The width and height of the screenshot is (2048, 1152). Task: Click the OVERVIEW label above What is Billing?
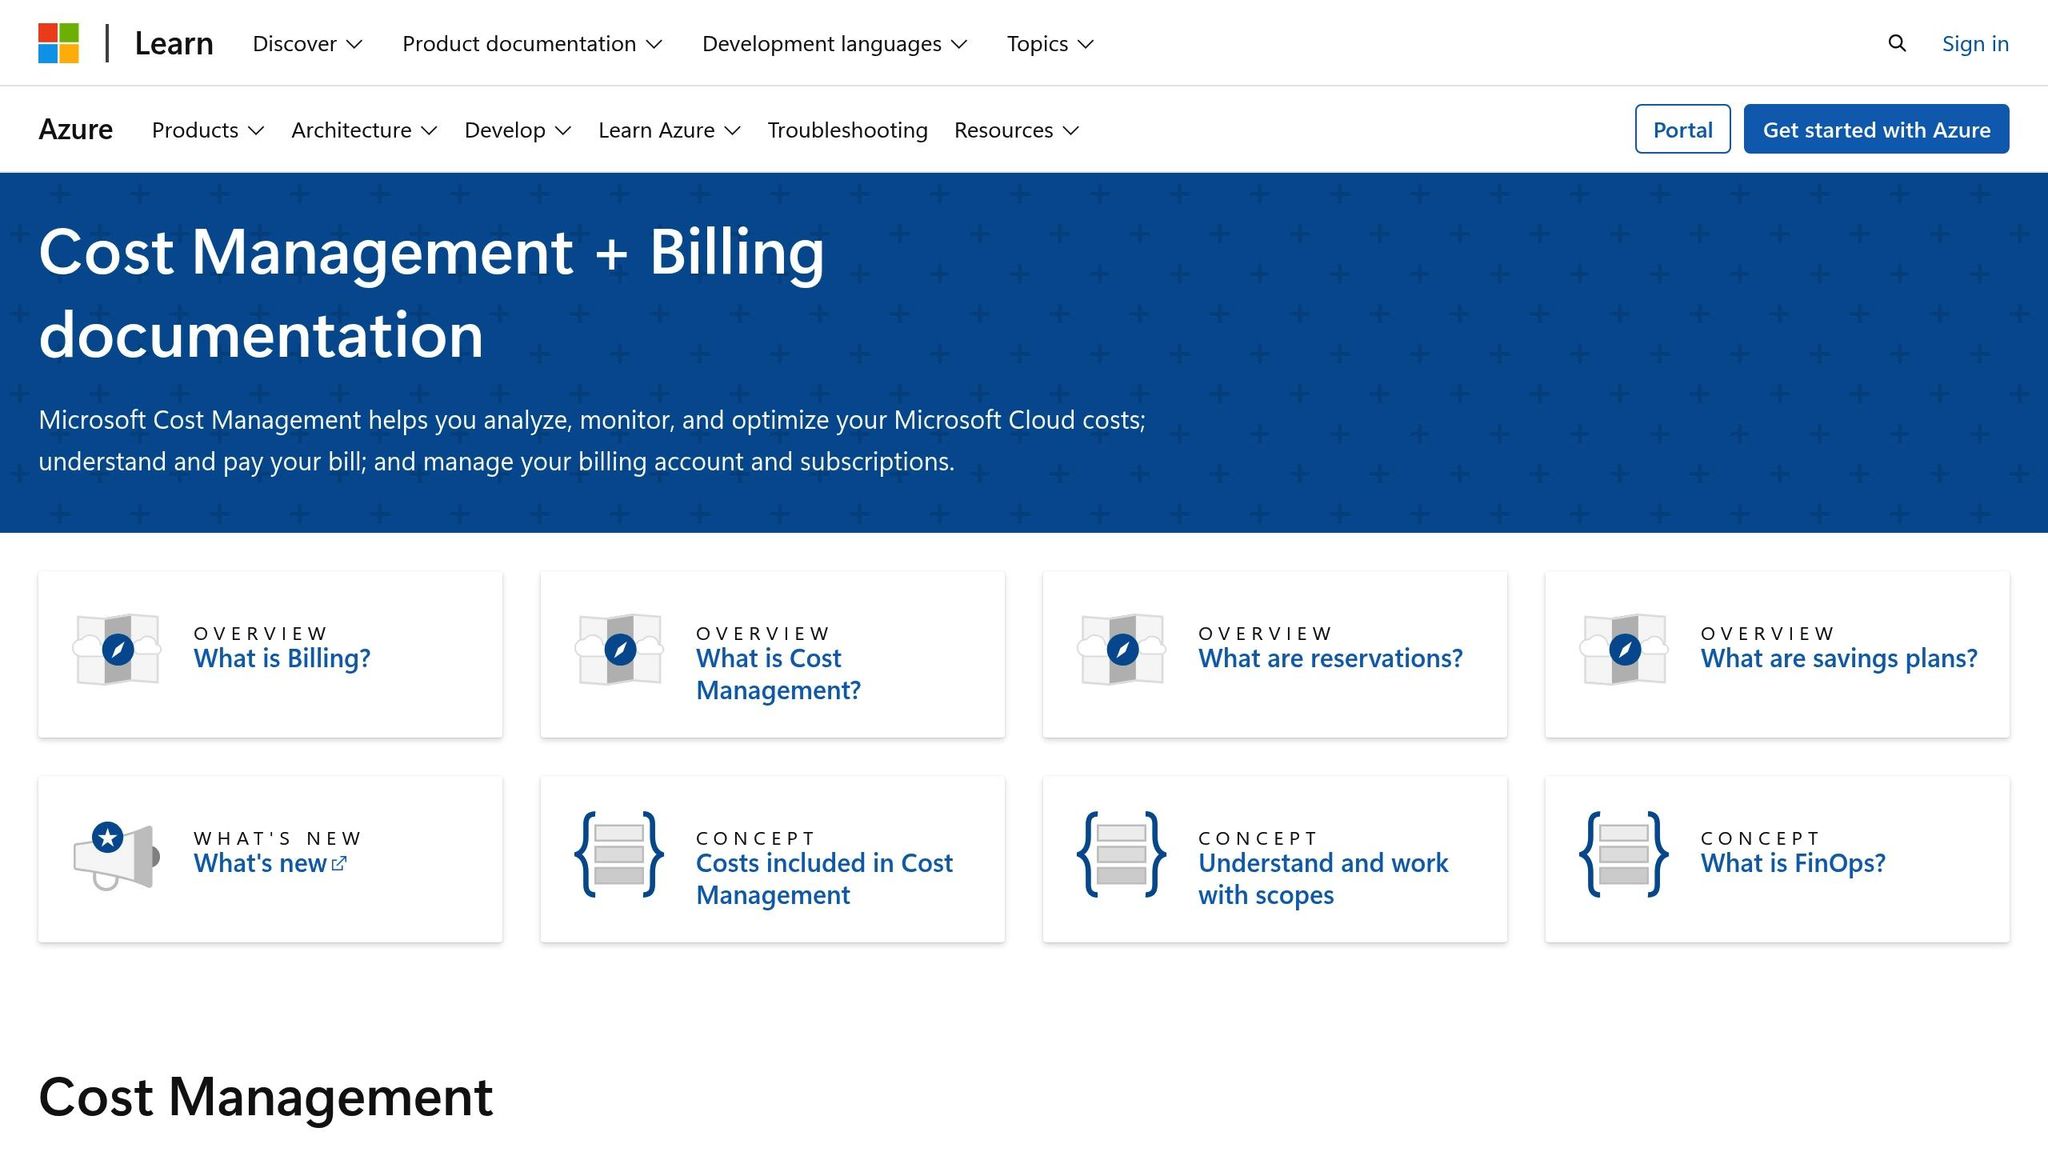coord(260,633)
